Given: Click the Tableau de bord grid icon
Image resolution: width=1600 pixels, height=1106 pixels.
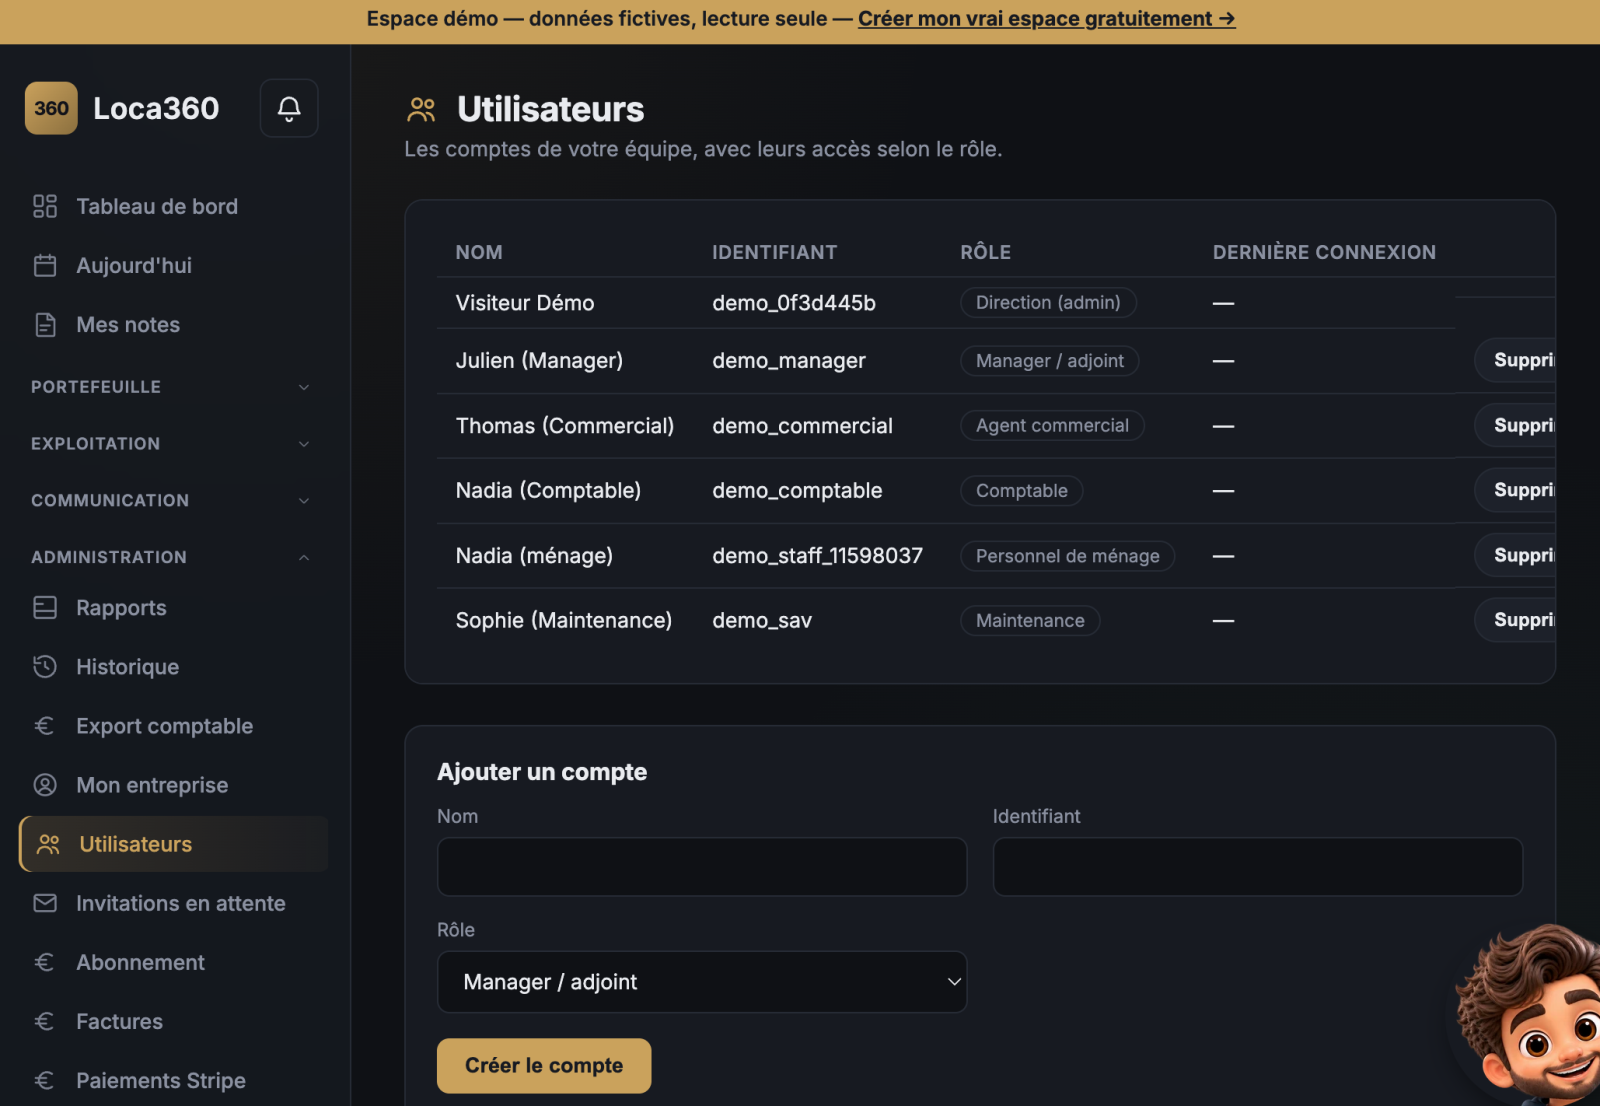Looking at the screenshot, I should tap(45, 206).
